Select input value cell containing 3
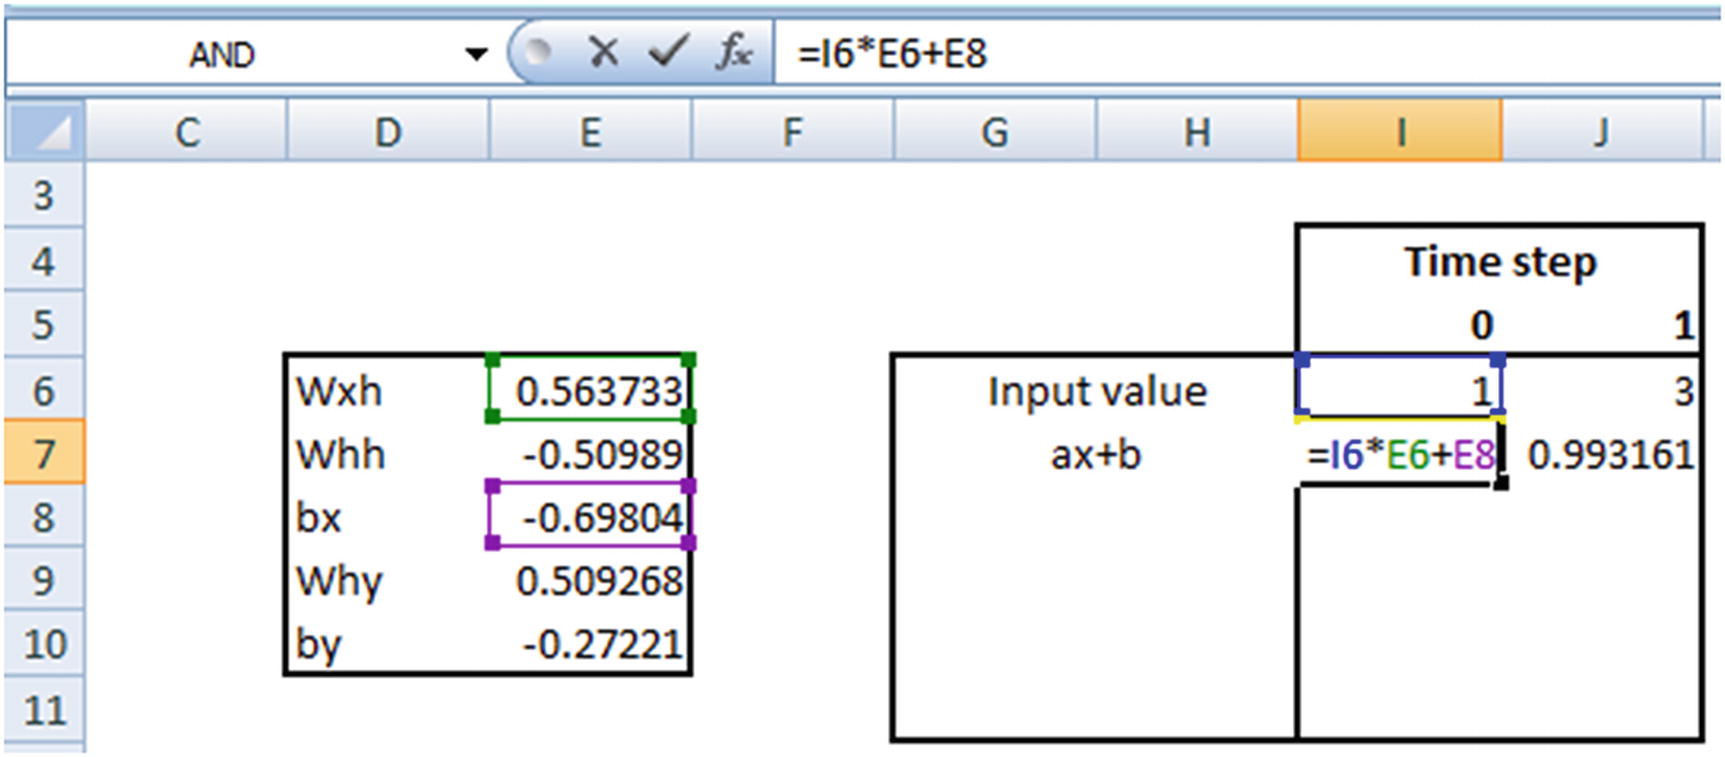This screenshot has width=1725, height=757. click(x=1601, y=389)
